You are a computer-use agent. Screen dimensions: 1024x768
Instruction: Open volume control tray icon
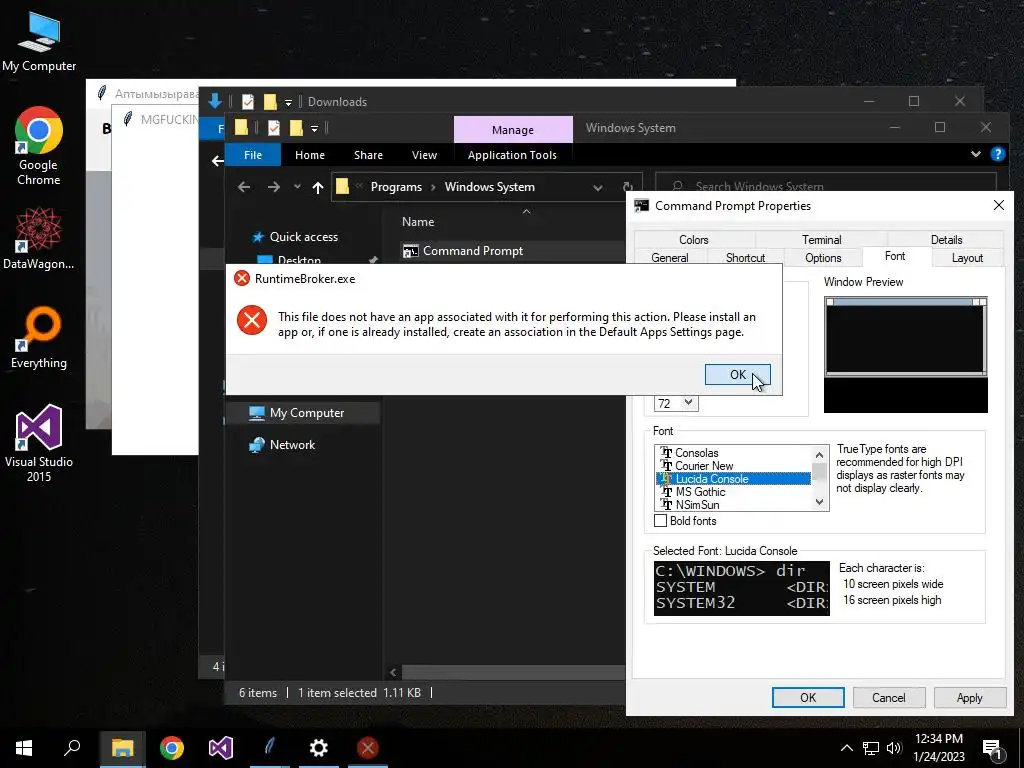(894, 748)
